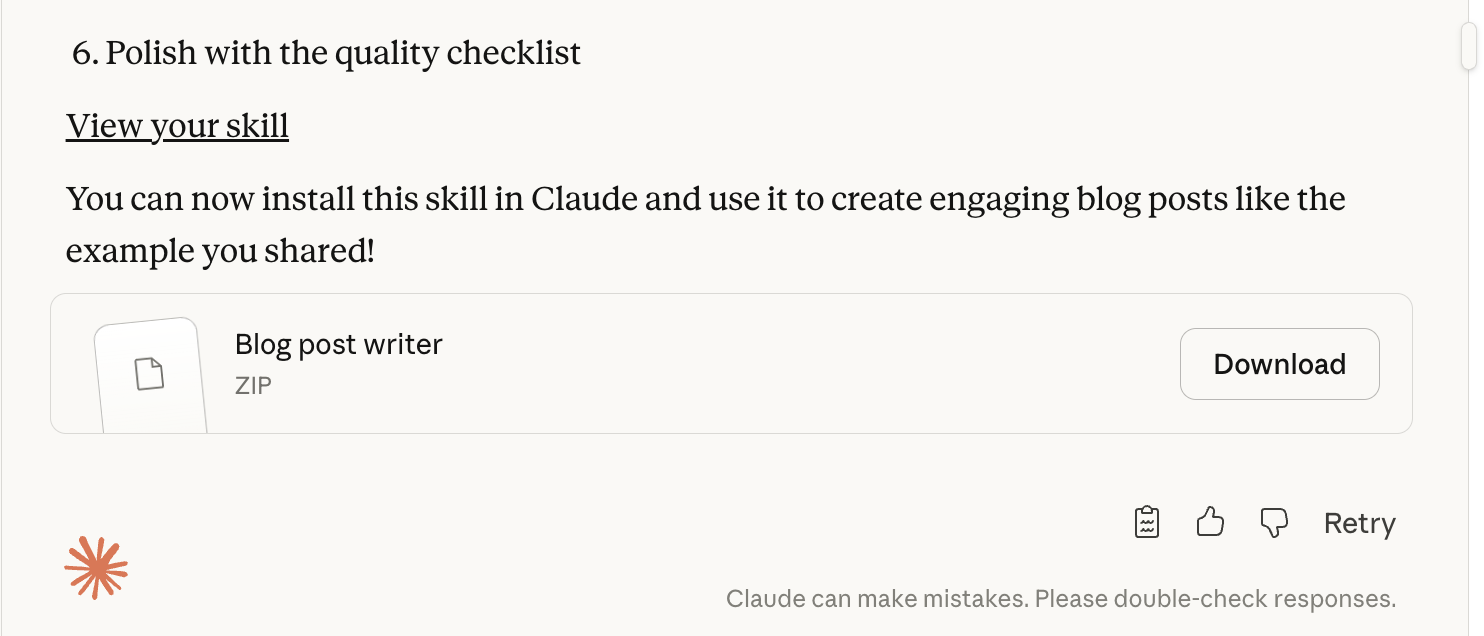Screen dimensions: 1484x636
Task: Select the disclaimer about Claude making mistakes
Action: click(1060, 598)
